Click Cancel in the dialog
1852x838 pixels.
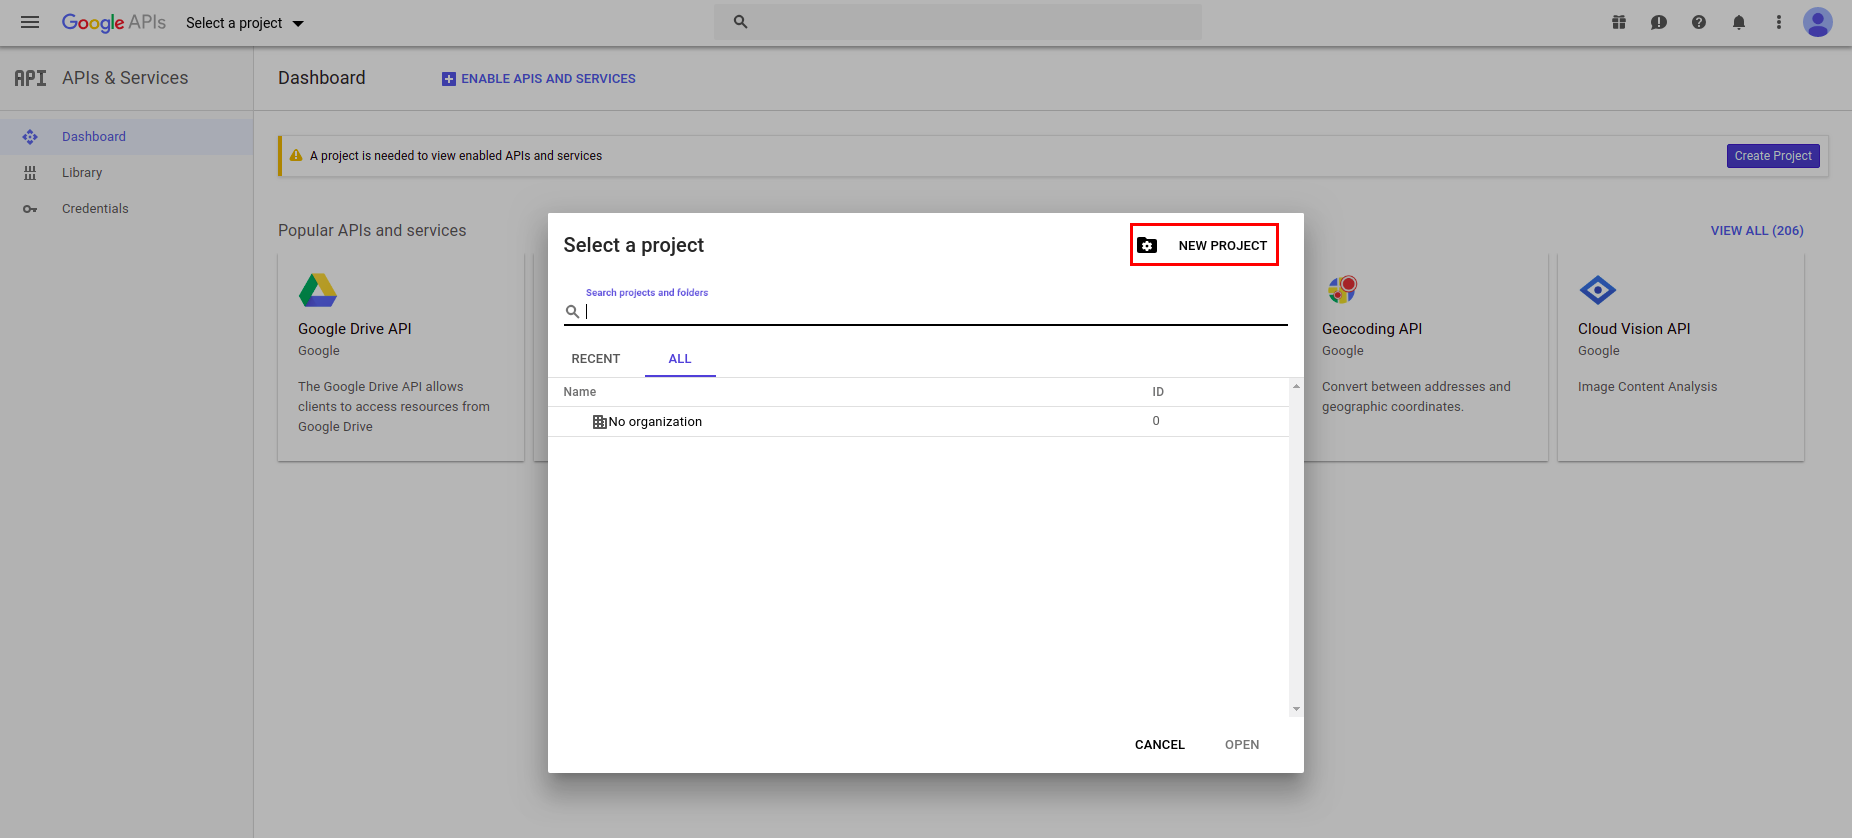tap(1160, 745)
